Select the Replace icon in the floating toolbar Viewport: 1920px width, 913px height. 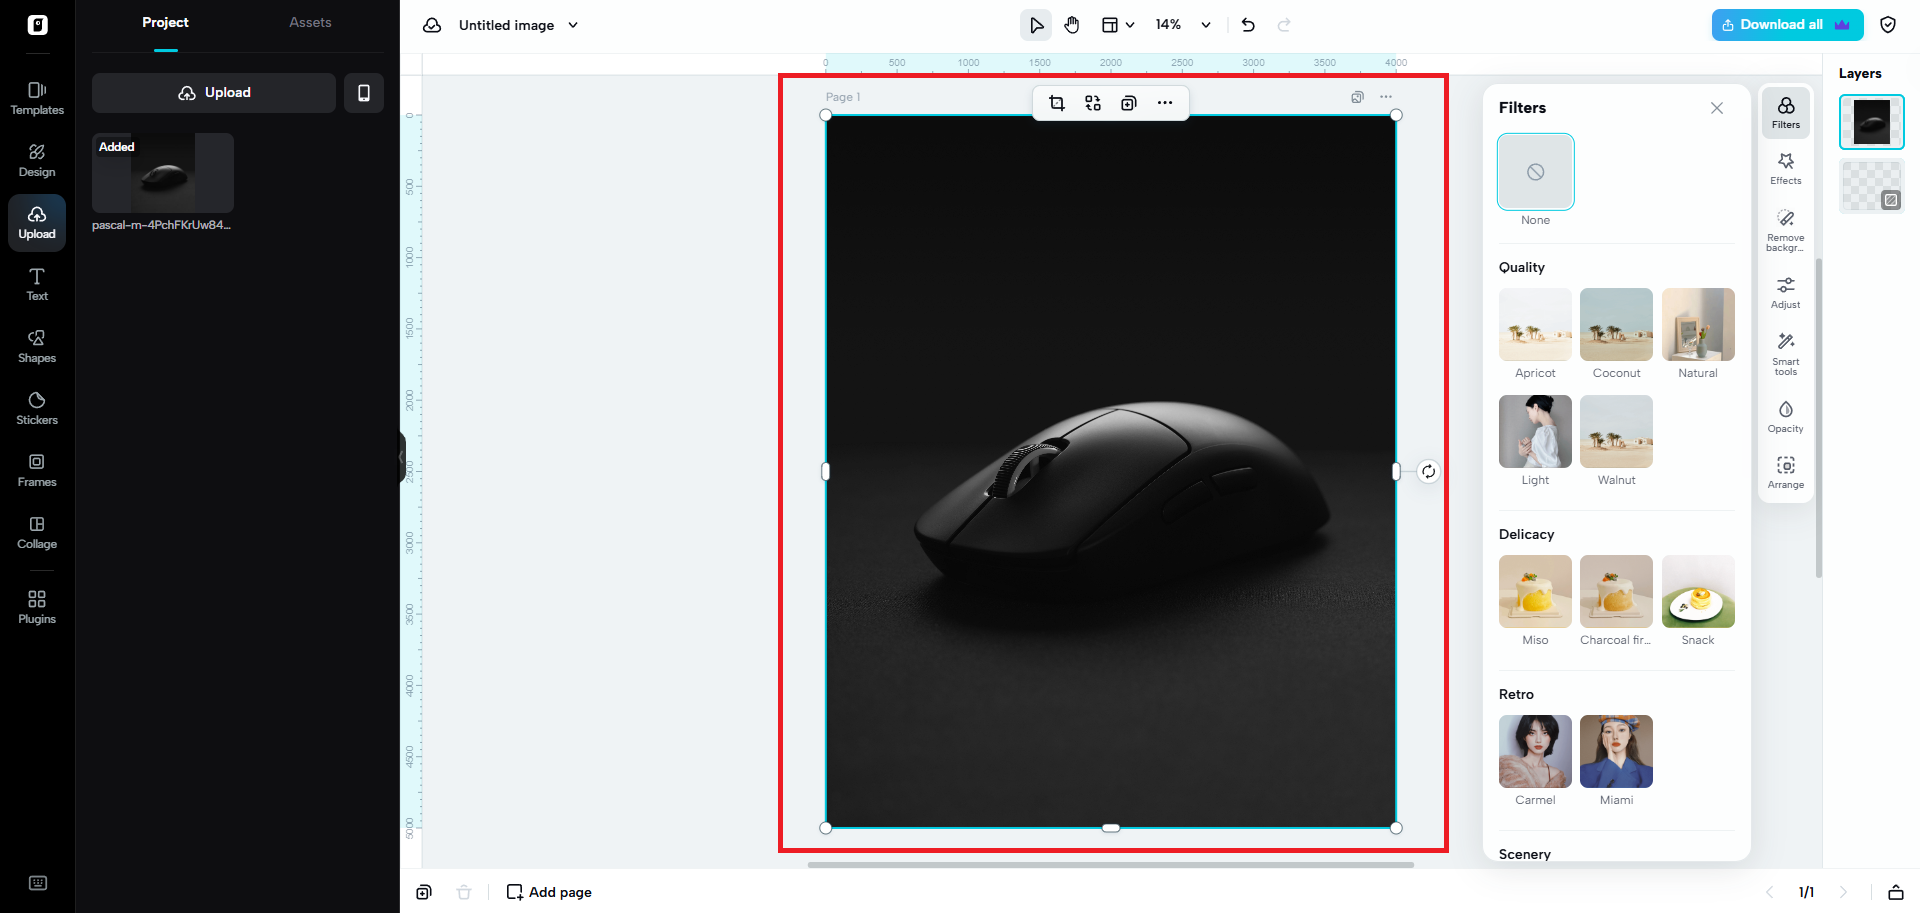coord(1093,102)
